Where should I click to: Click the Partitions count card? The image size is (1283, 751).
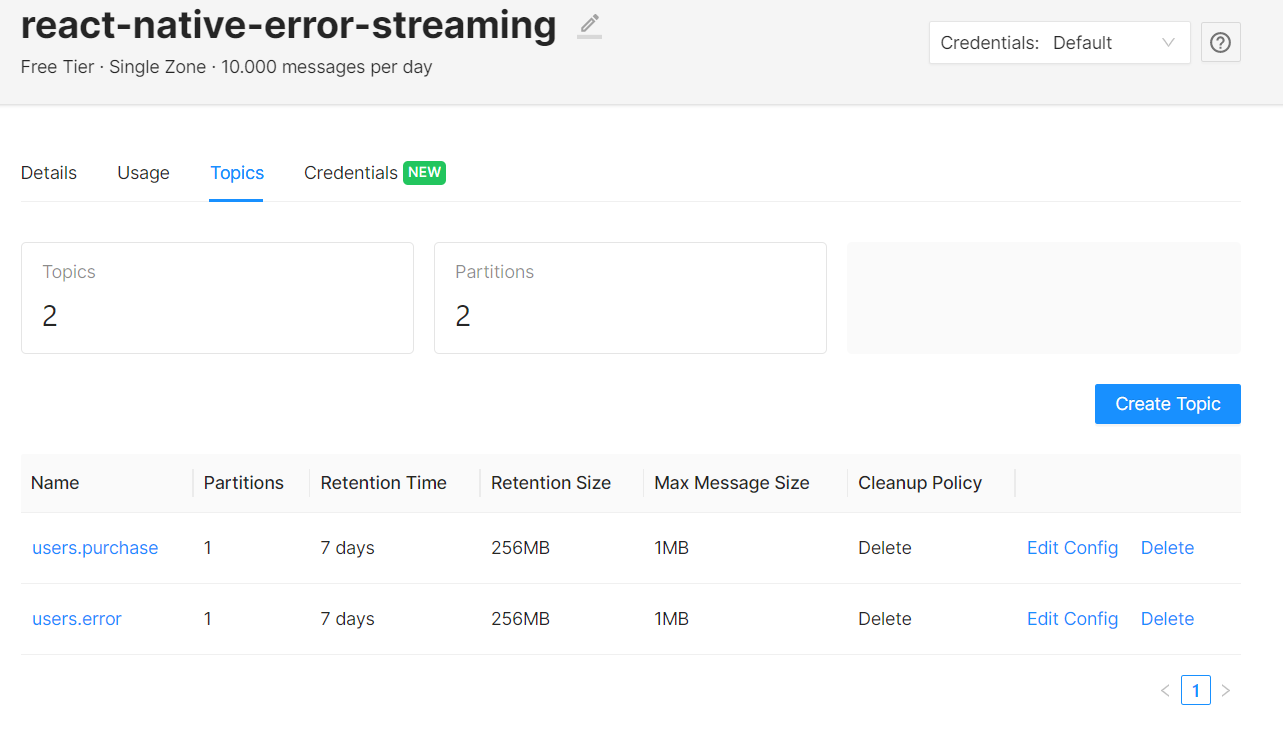(x=630, y=298)
